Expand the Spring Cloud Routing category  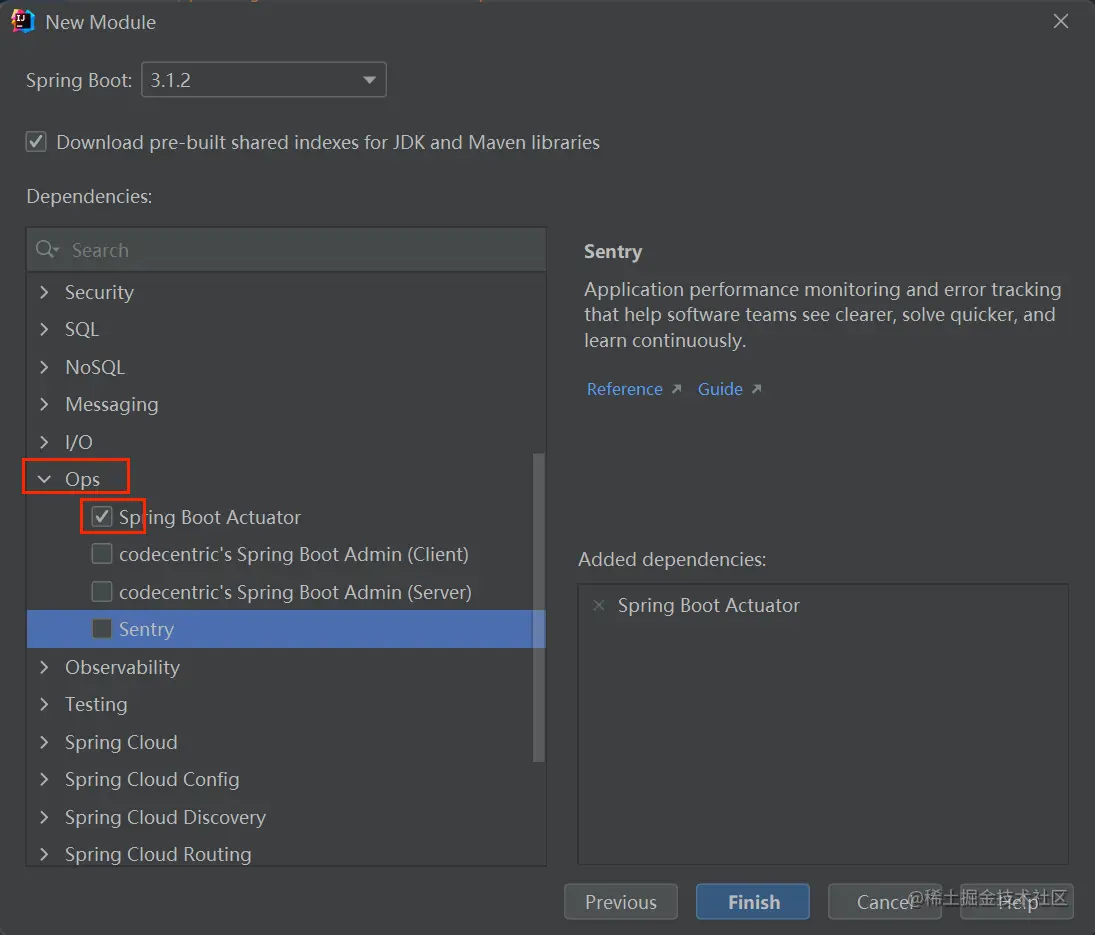pos(45,854)
